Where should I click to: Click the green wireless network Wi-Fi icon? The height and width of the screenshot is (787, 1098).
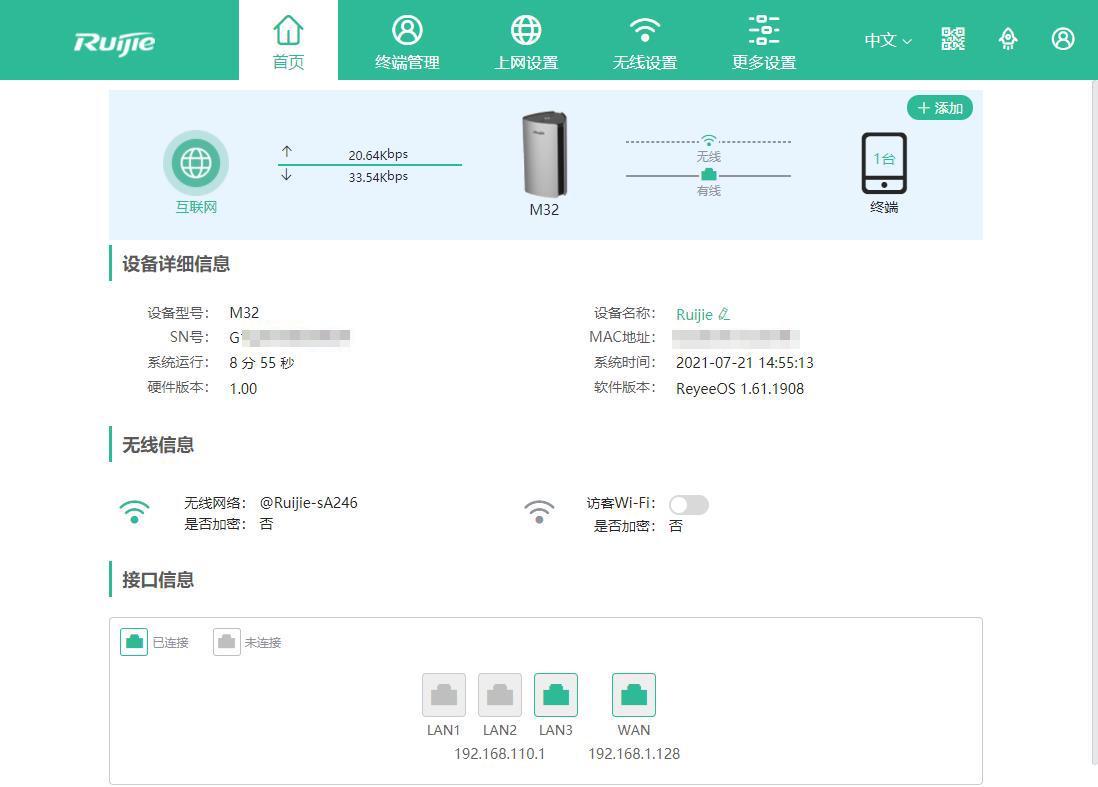[134, 512]
